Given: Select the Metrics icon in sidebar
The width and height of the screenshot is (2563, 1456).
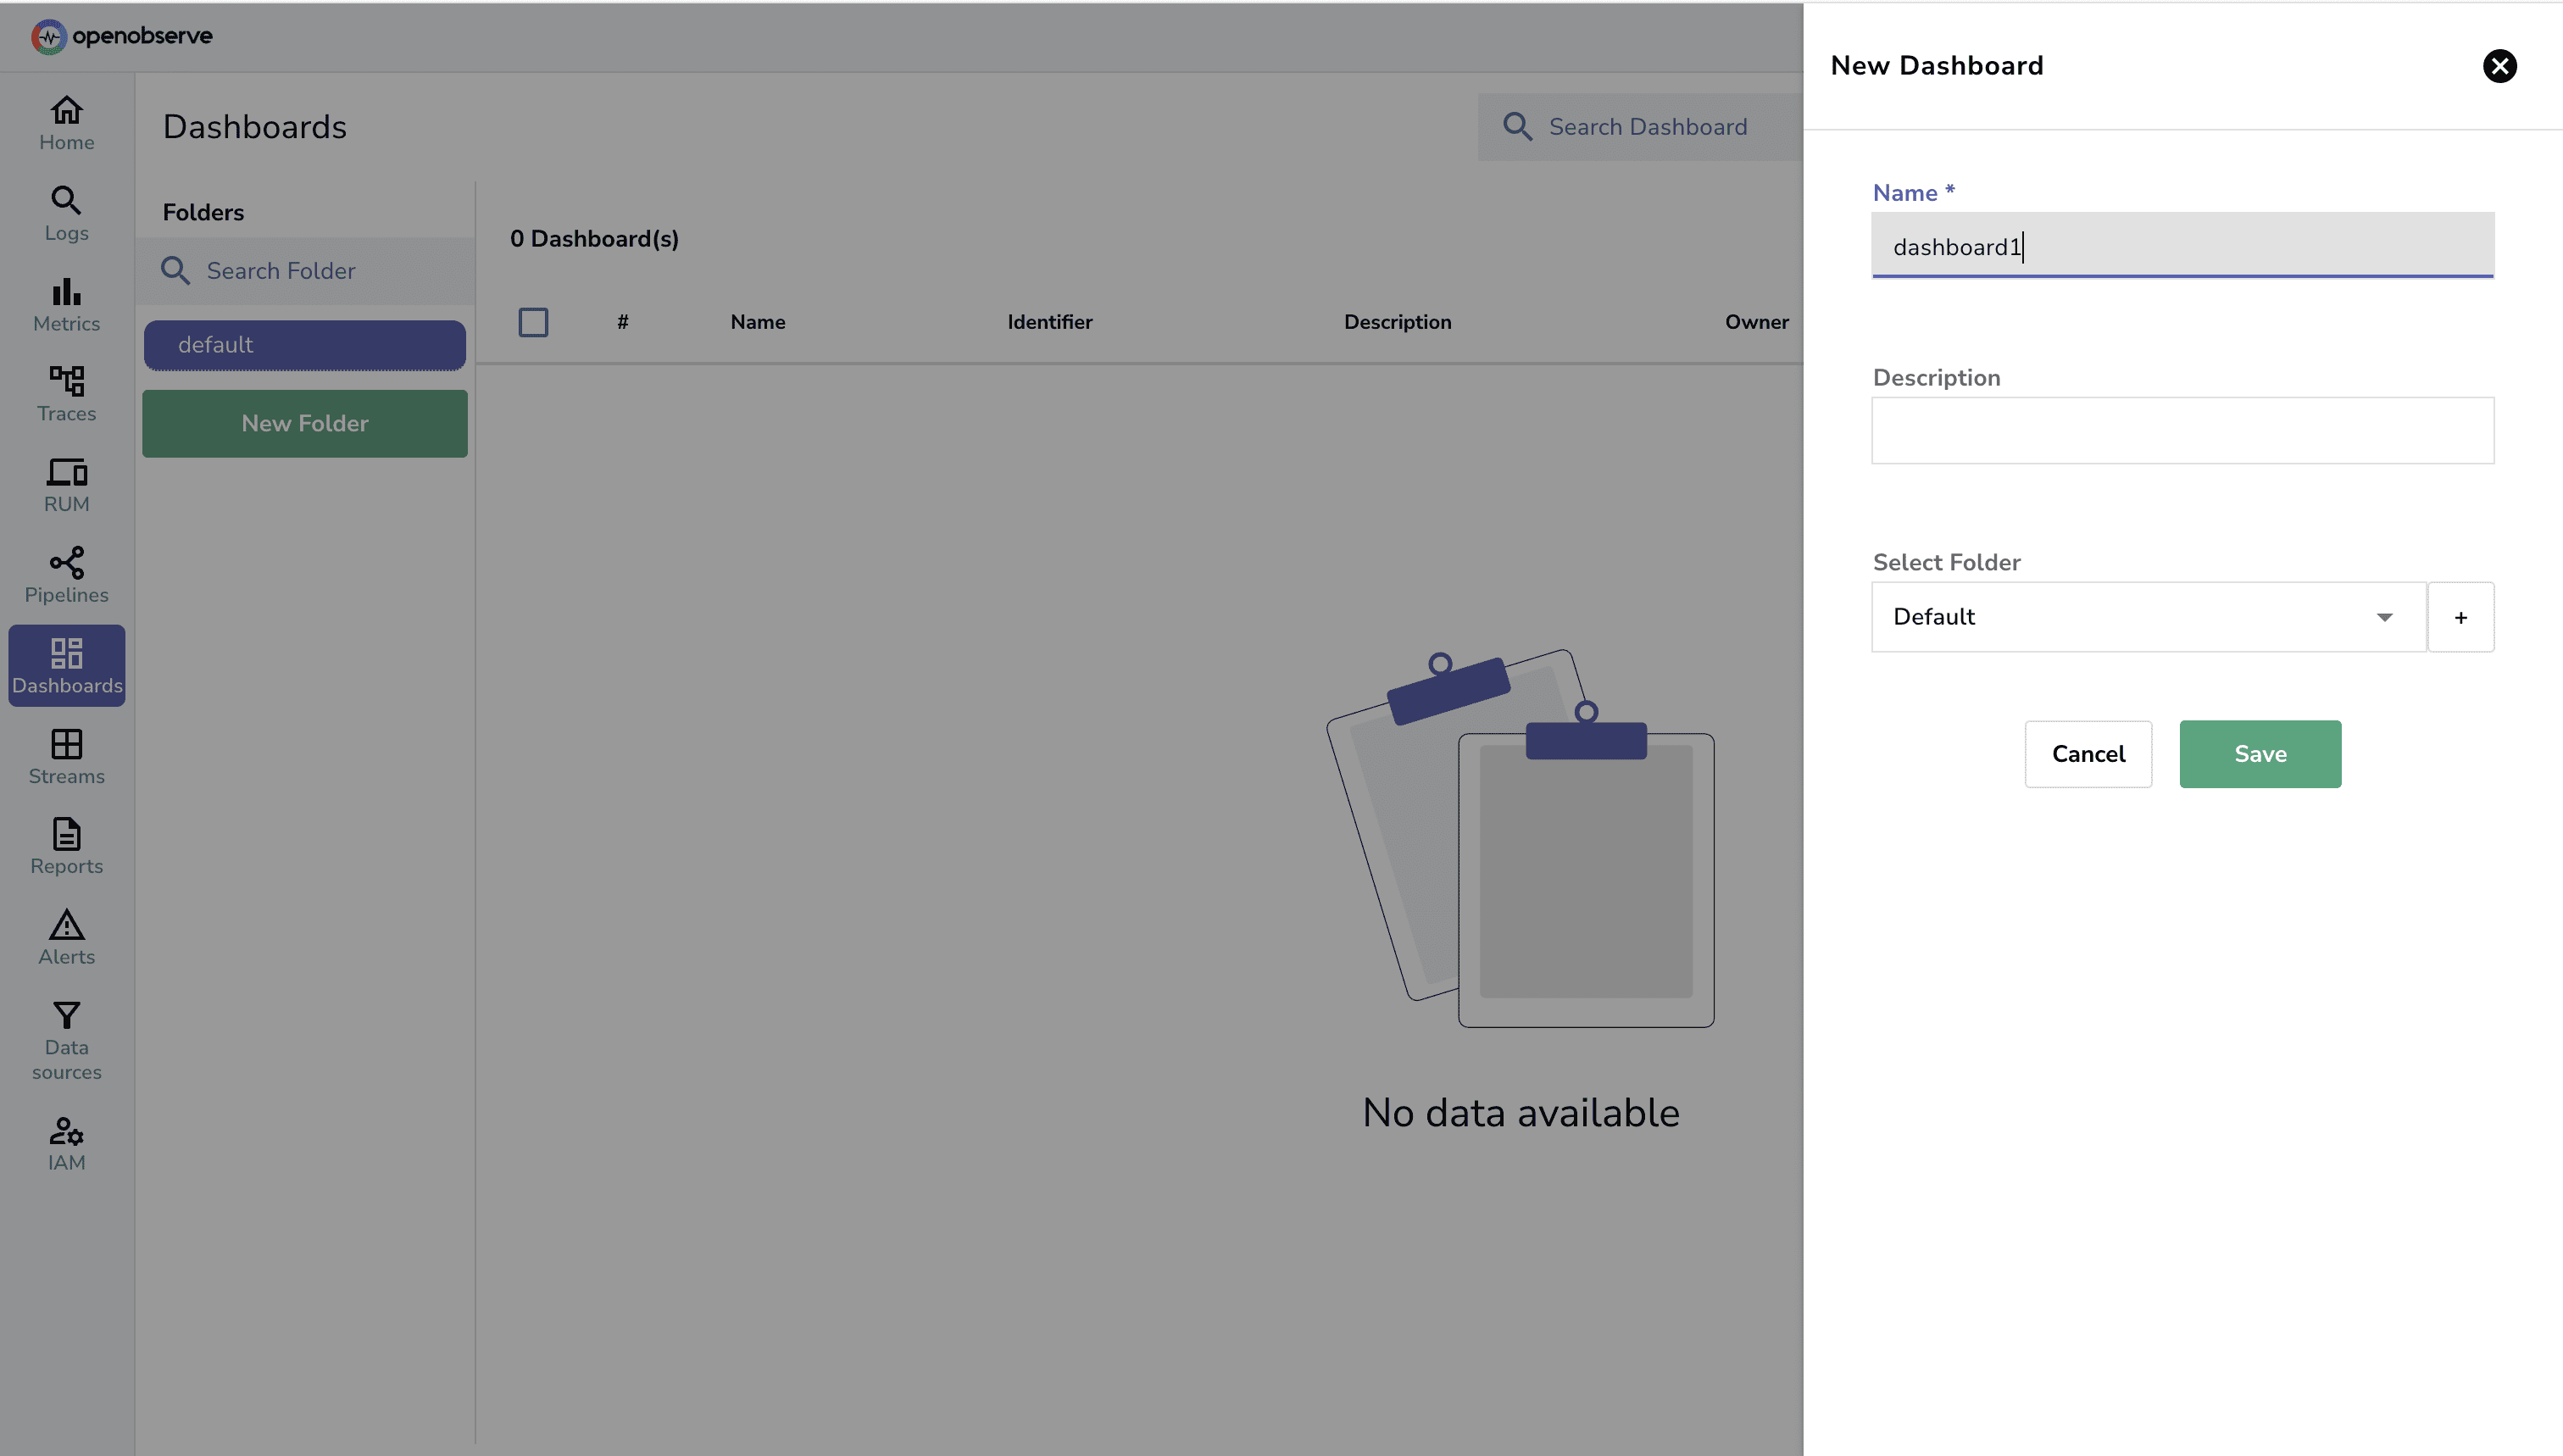Looking at the screenshot, I should [66, 303].
